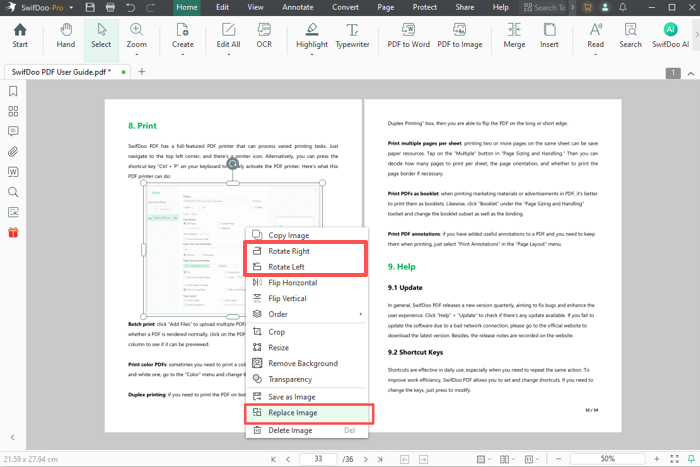The width and height of the screenshot is (700, 467).
Task: Open the shopping cart icon
Action: point(588,7)
